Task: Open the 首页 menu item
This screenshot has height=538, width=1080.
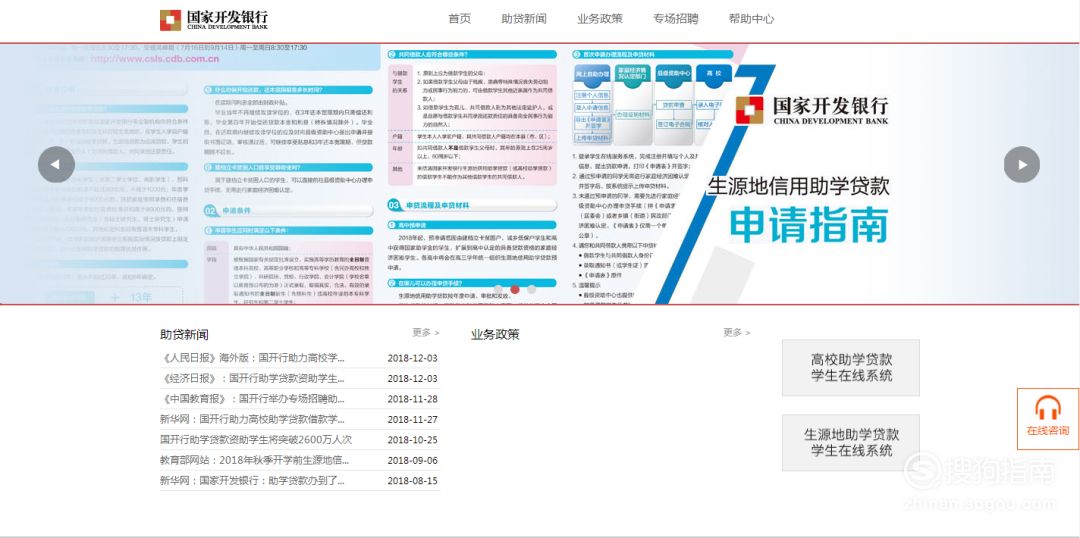Action: [459, 19]
